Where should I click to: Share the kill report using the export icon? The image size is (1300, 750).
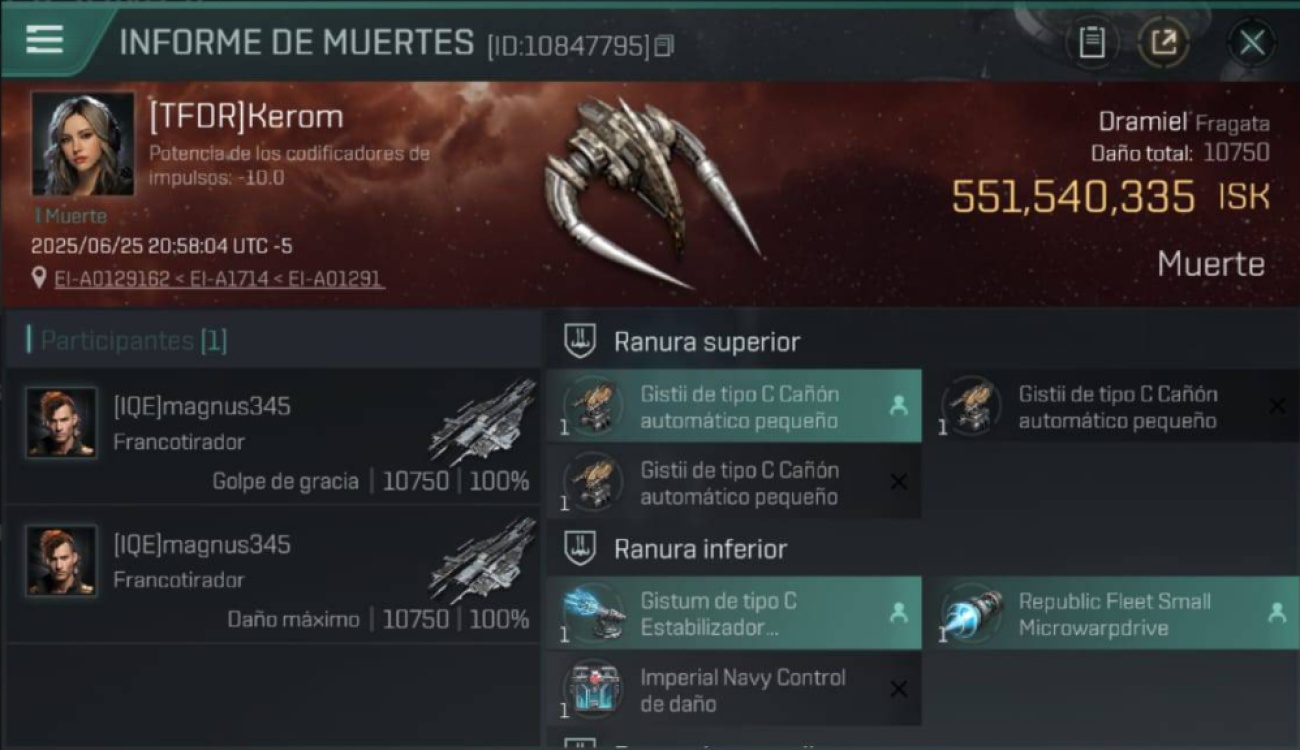(1163, 43)
